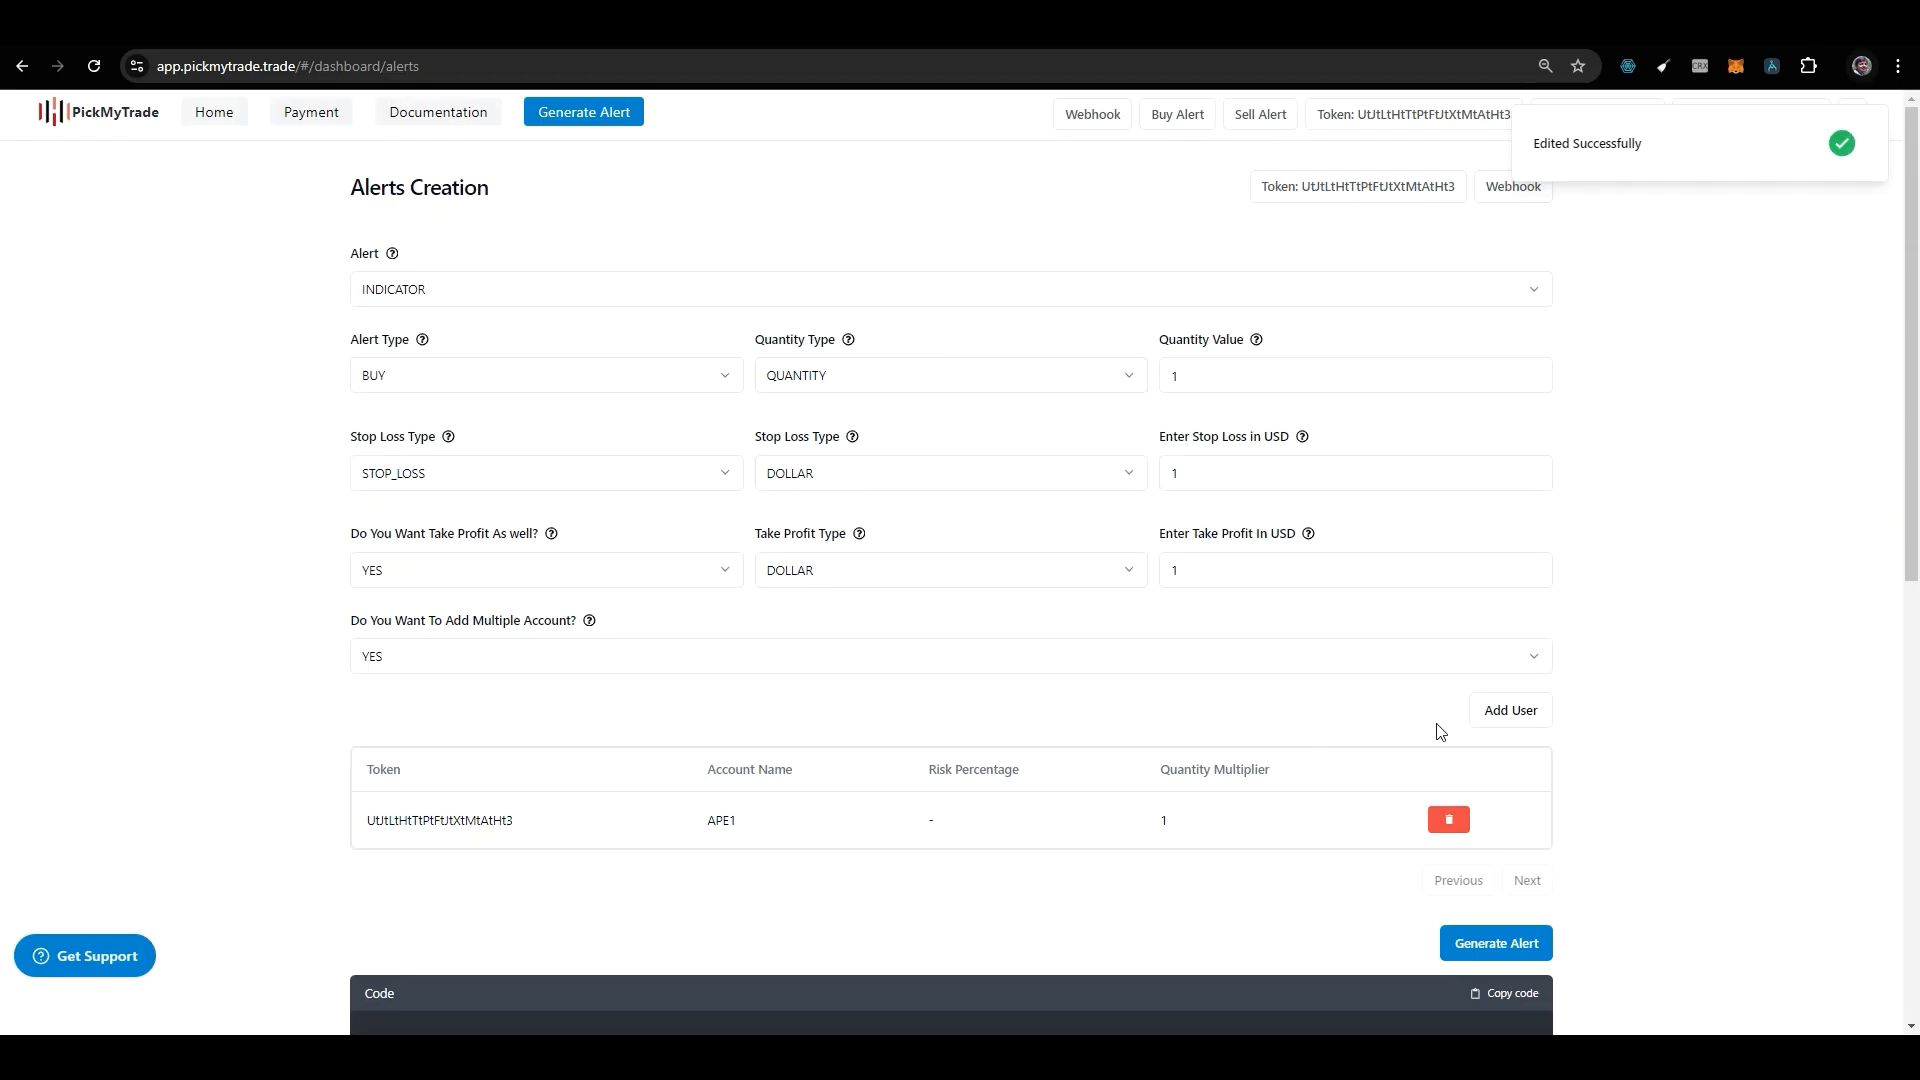The height and width of the screenshot is (1080, 1920).
Task: Click the Quantity Value input field
Action: tap(1356, 376)
